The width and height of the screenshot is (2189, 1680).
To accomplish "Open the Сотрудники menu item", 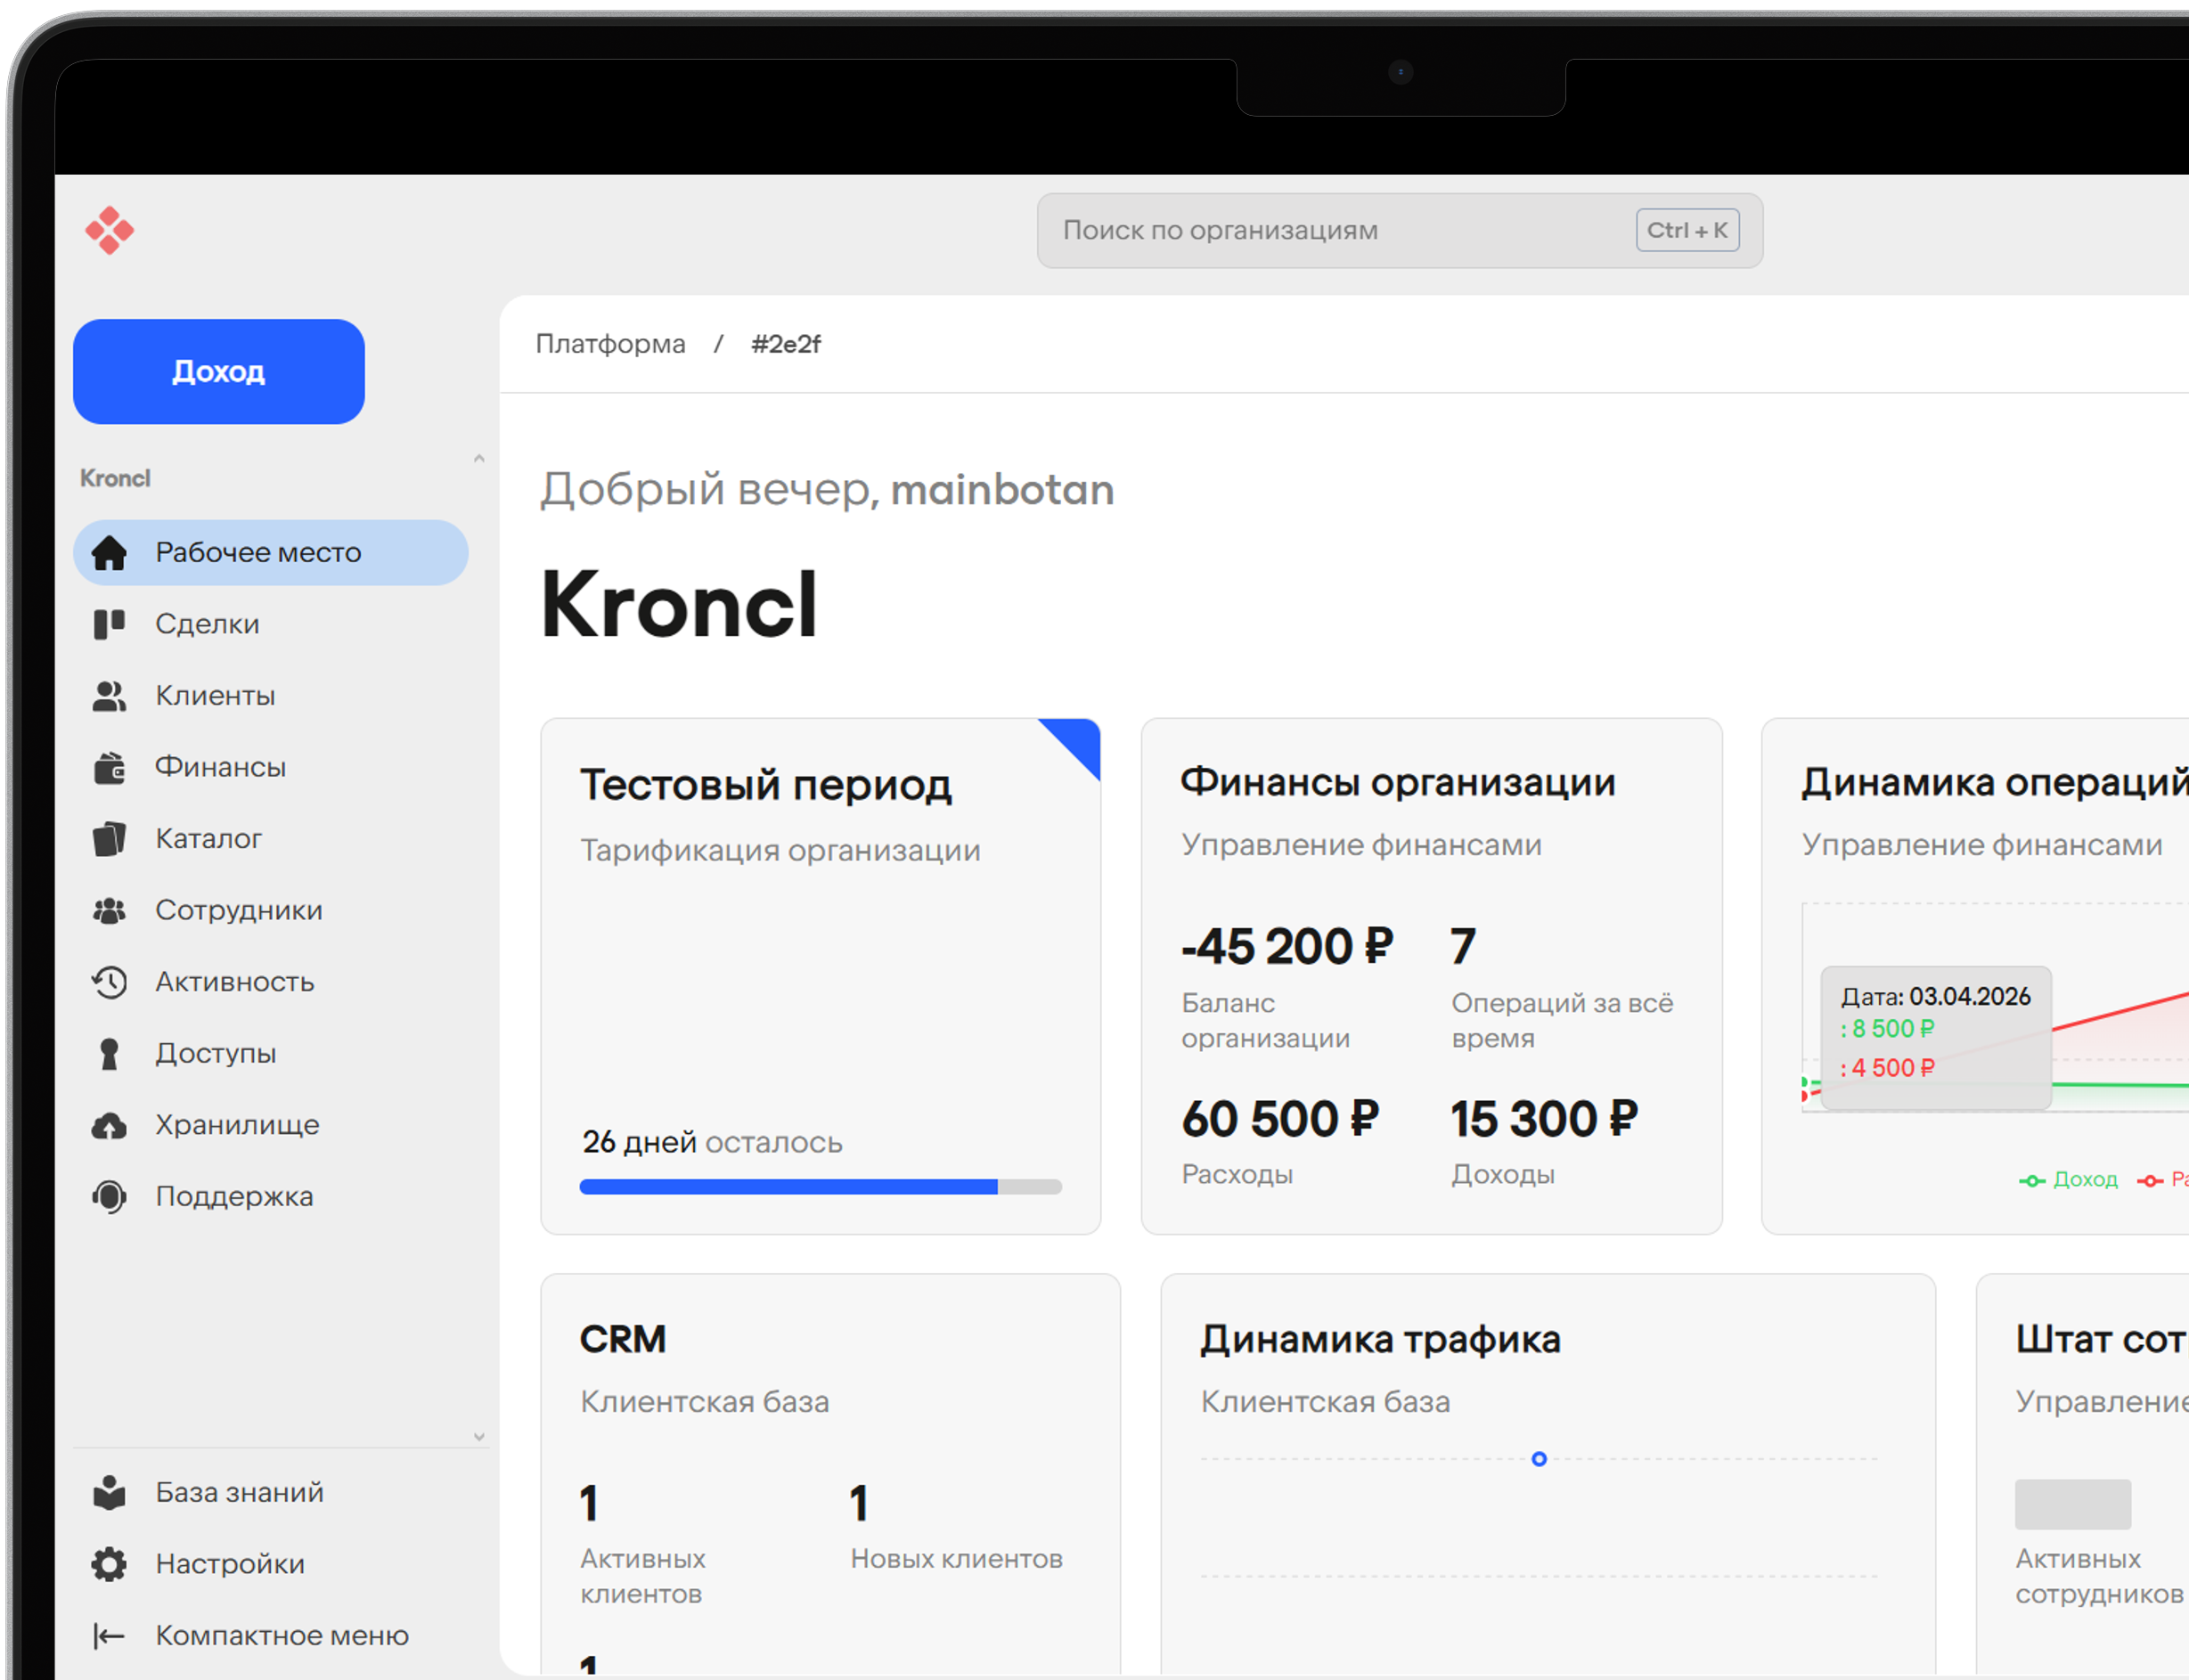I will click(x=238, y=911).
